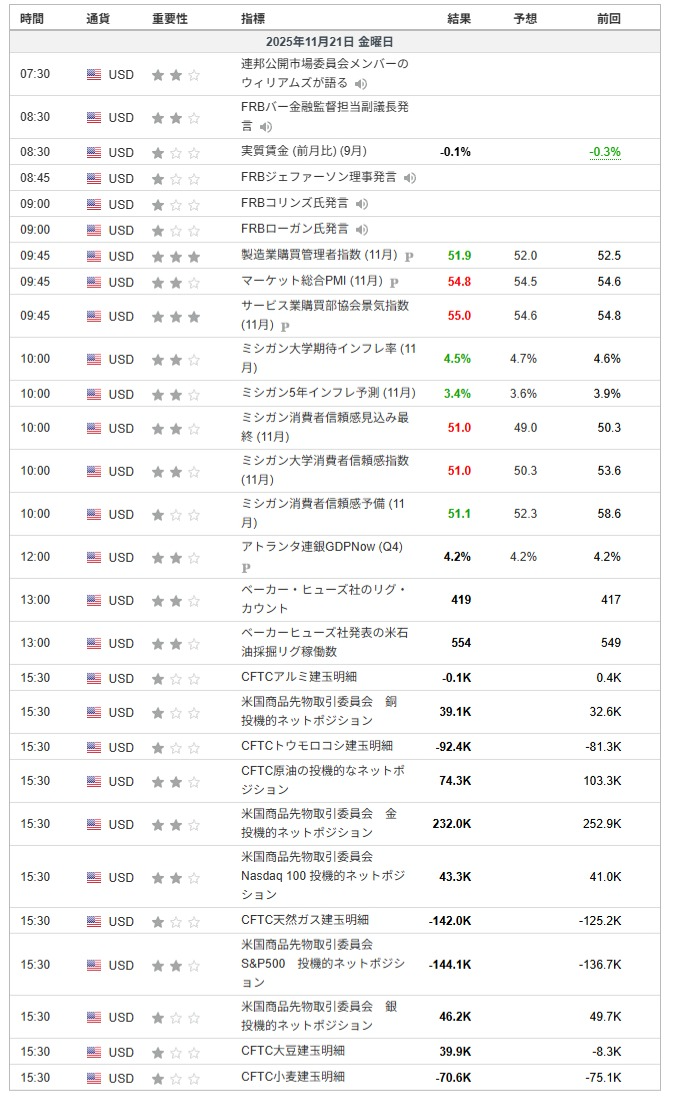Click speaker icon beside FRBローガン氏発言
Viewport: 674px width, 1097px height.
[362, 230]
